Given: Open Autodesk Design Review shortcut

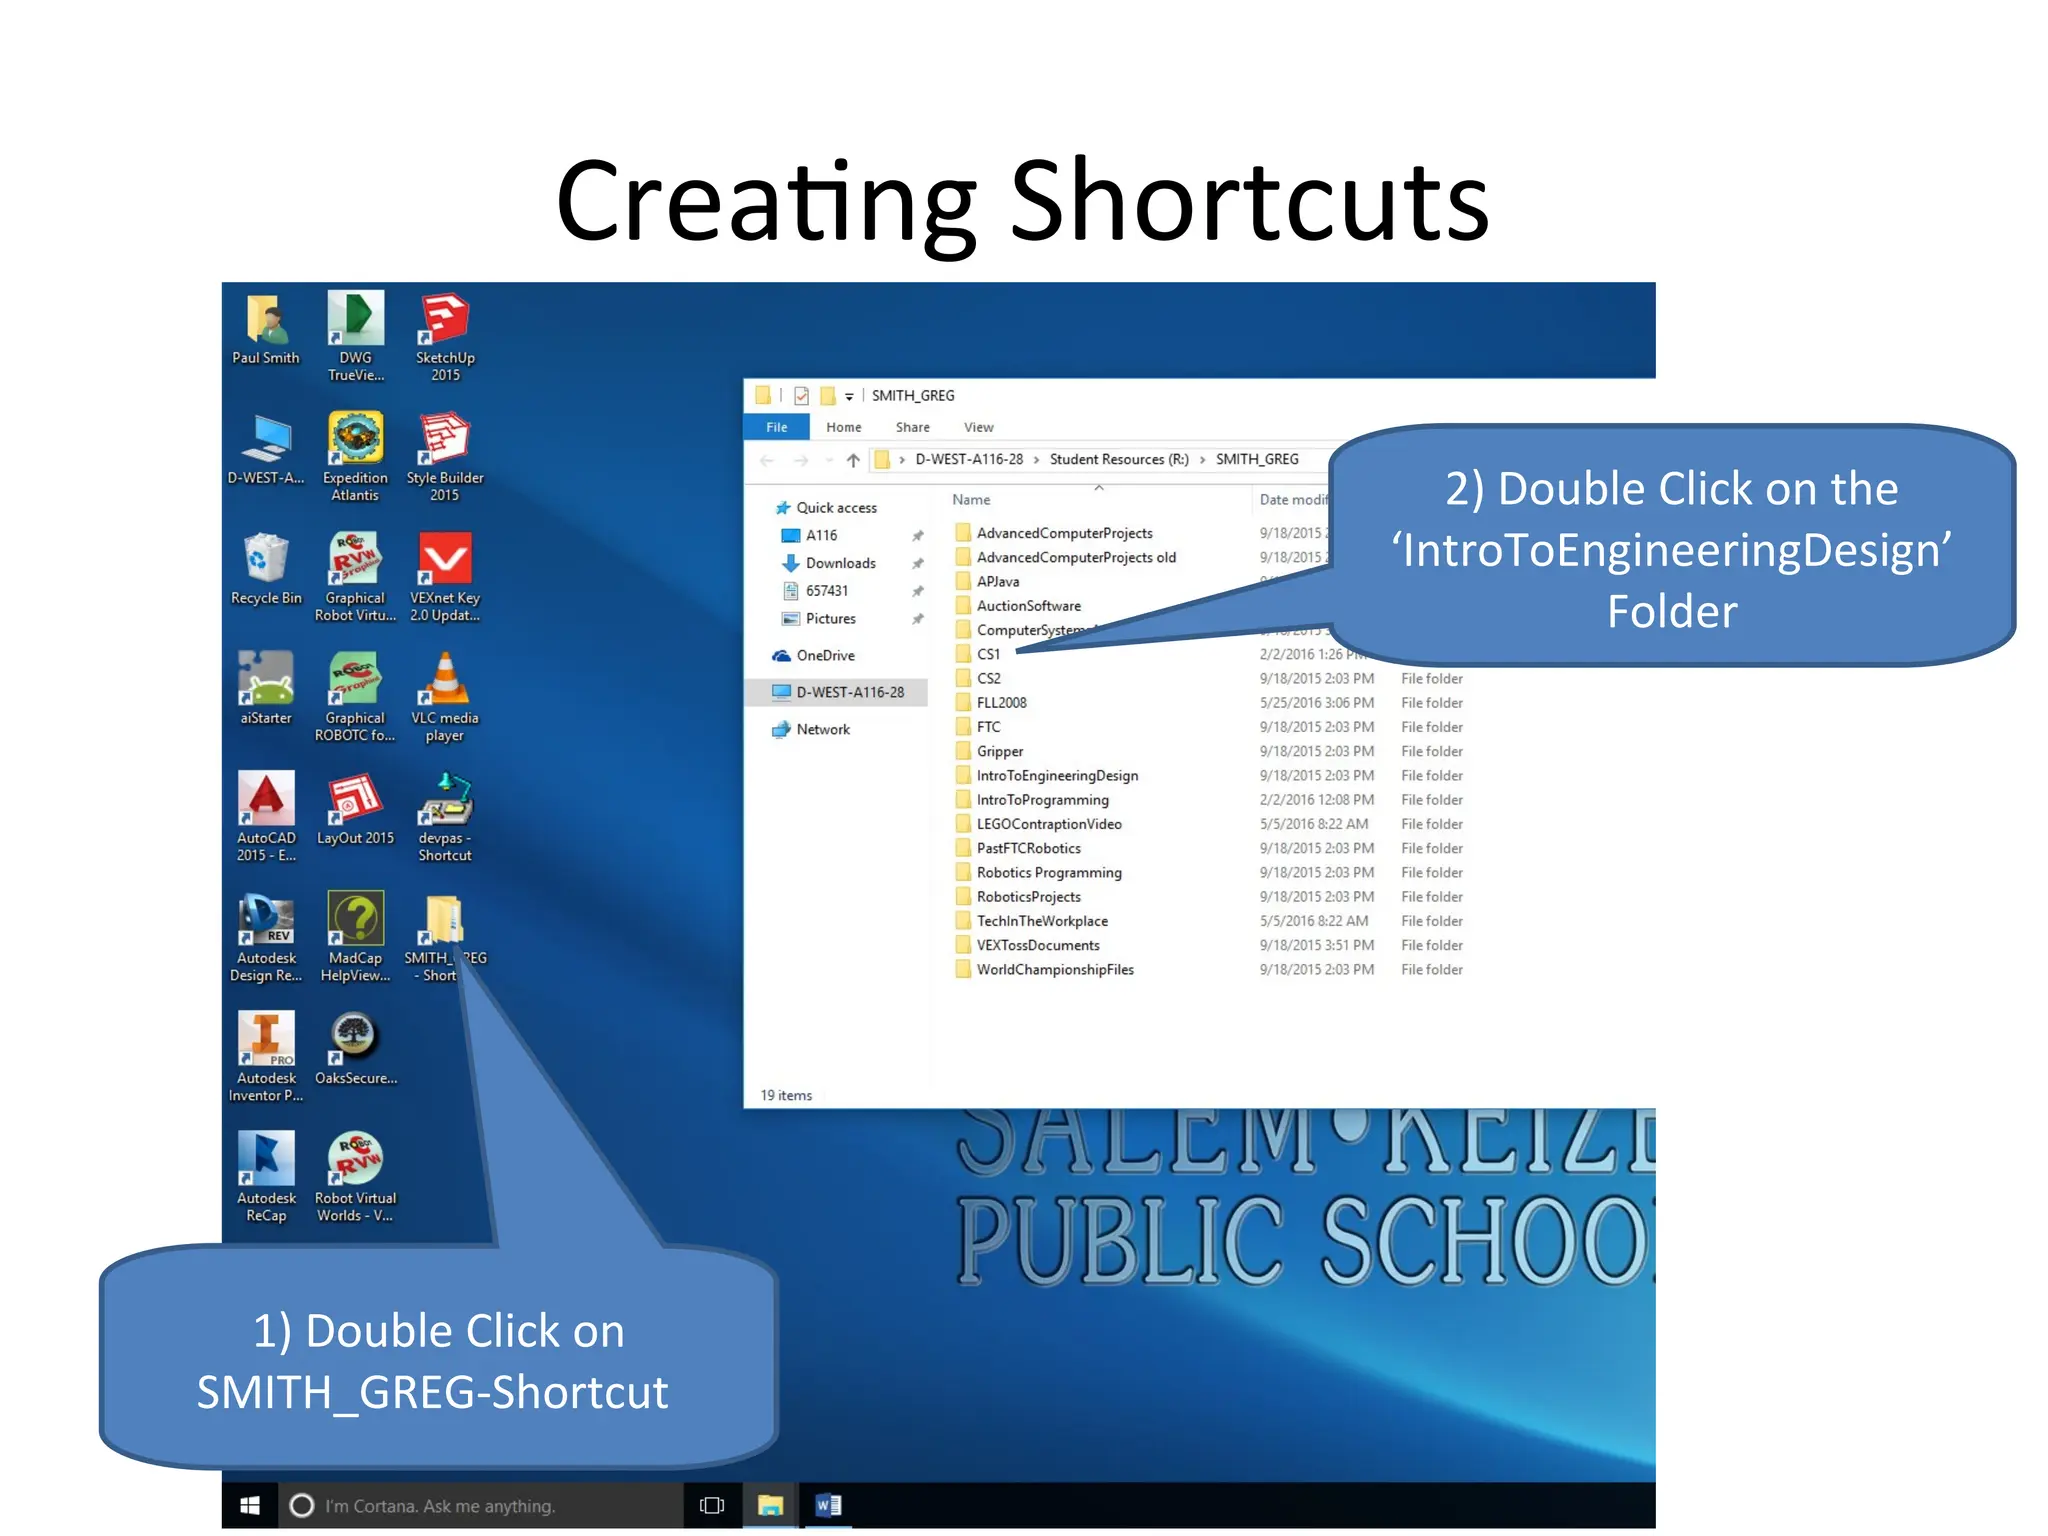Looking at the screenshot, I should tap(266, 936).
